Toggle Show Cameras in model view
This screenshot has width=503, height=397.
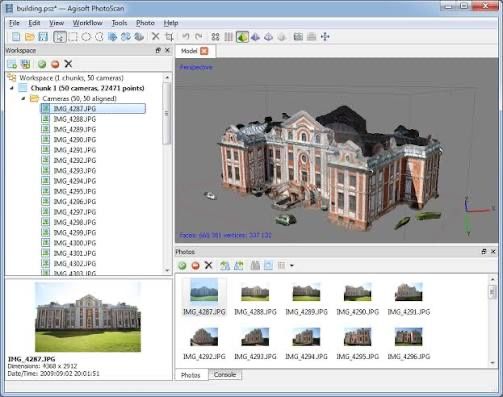pos(298,37)
